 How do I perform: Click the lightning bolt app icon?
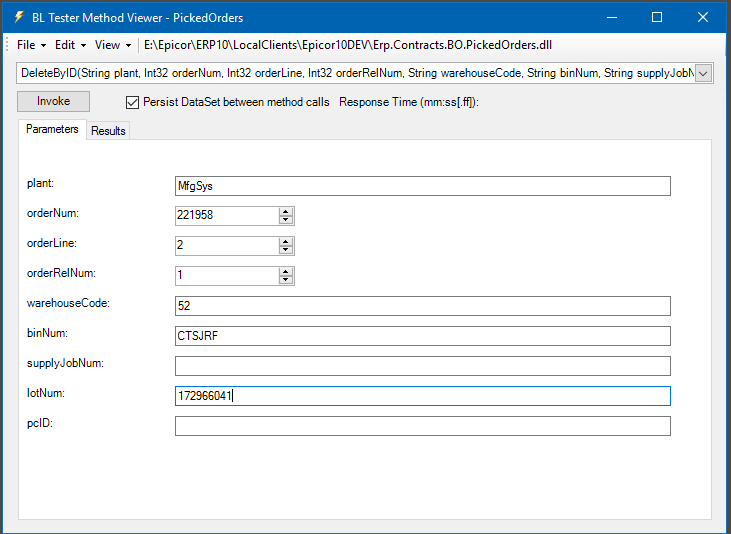19,17
